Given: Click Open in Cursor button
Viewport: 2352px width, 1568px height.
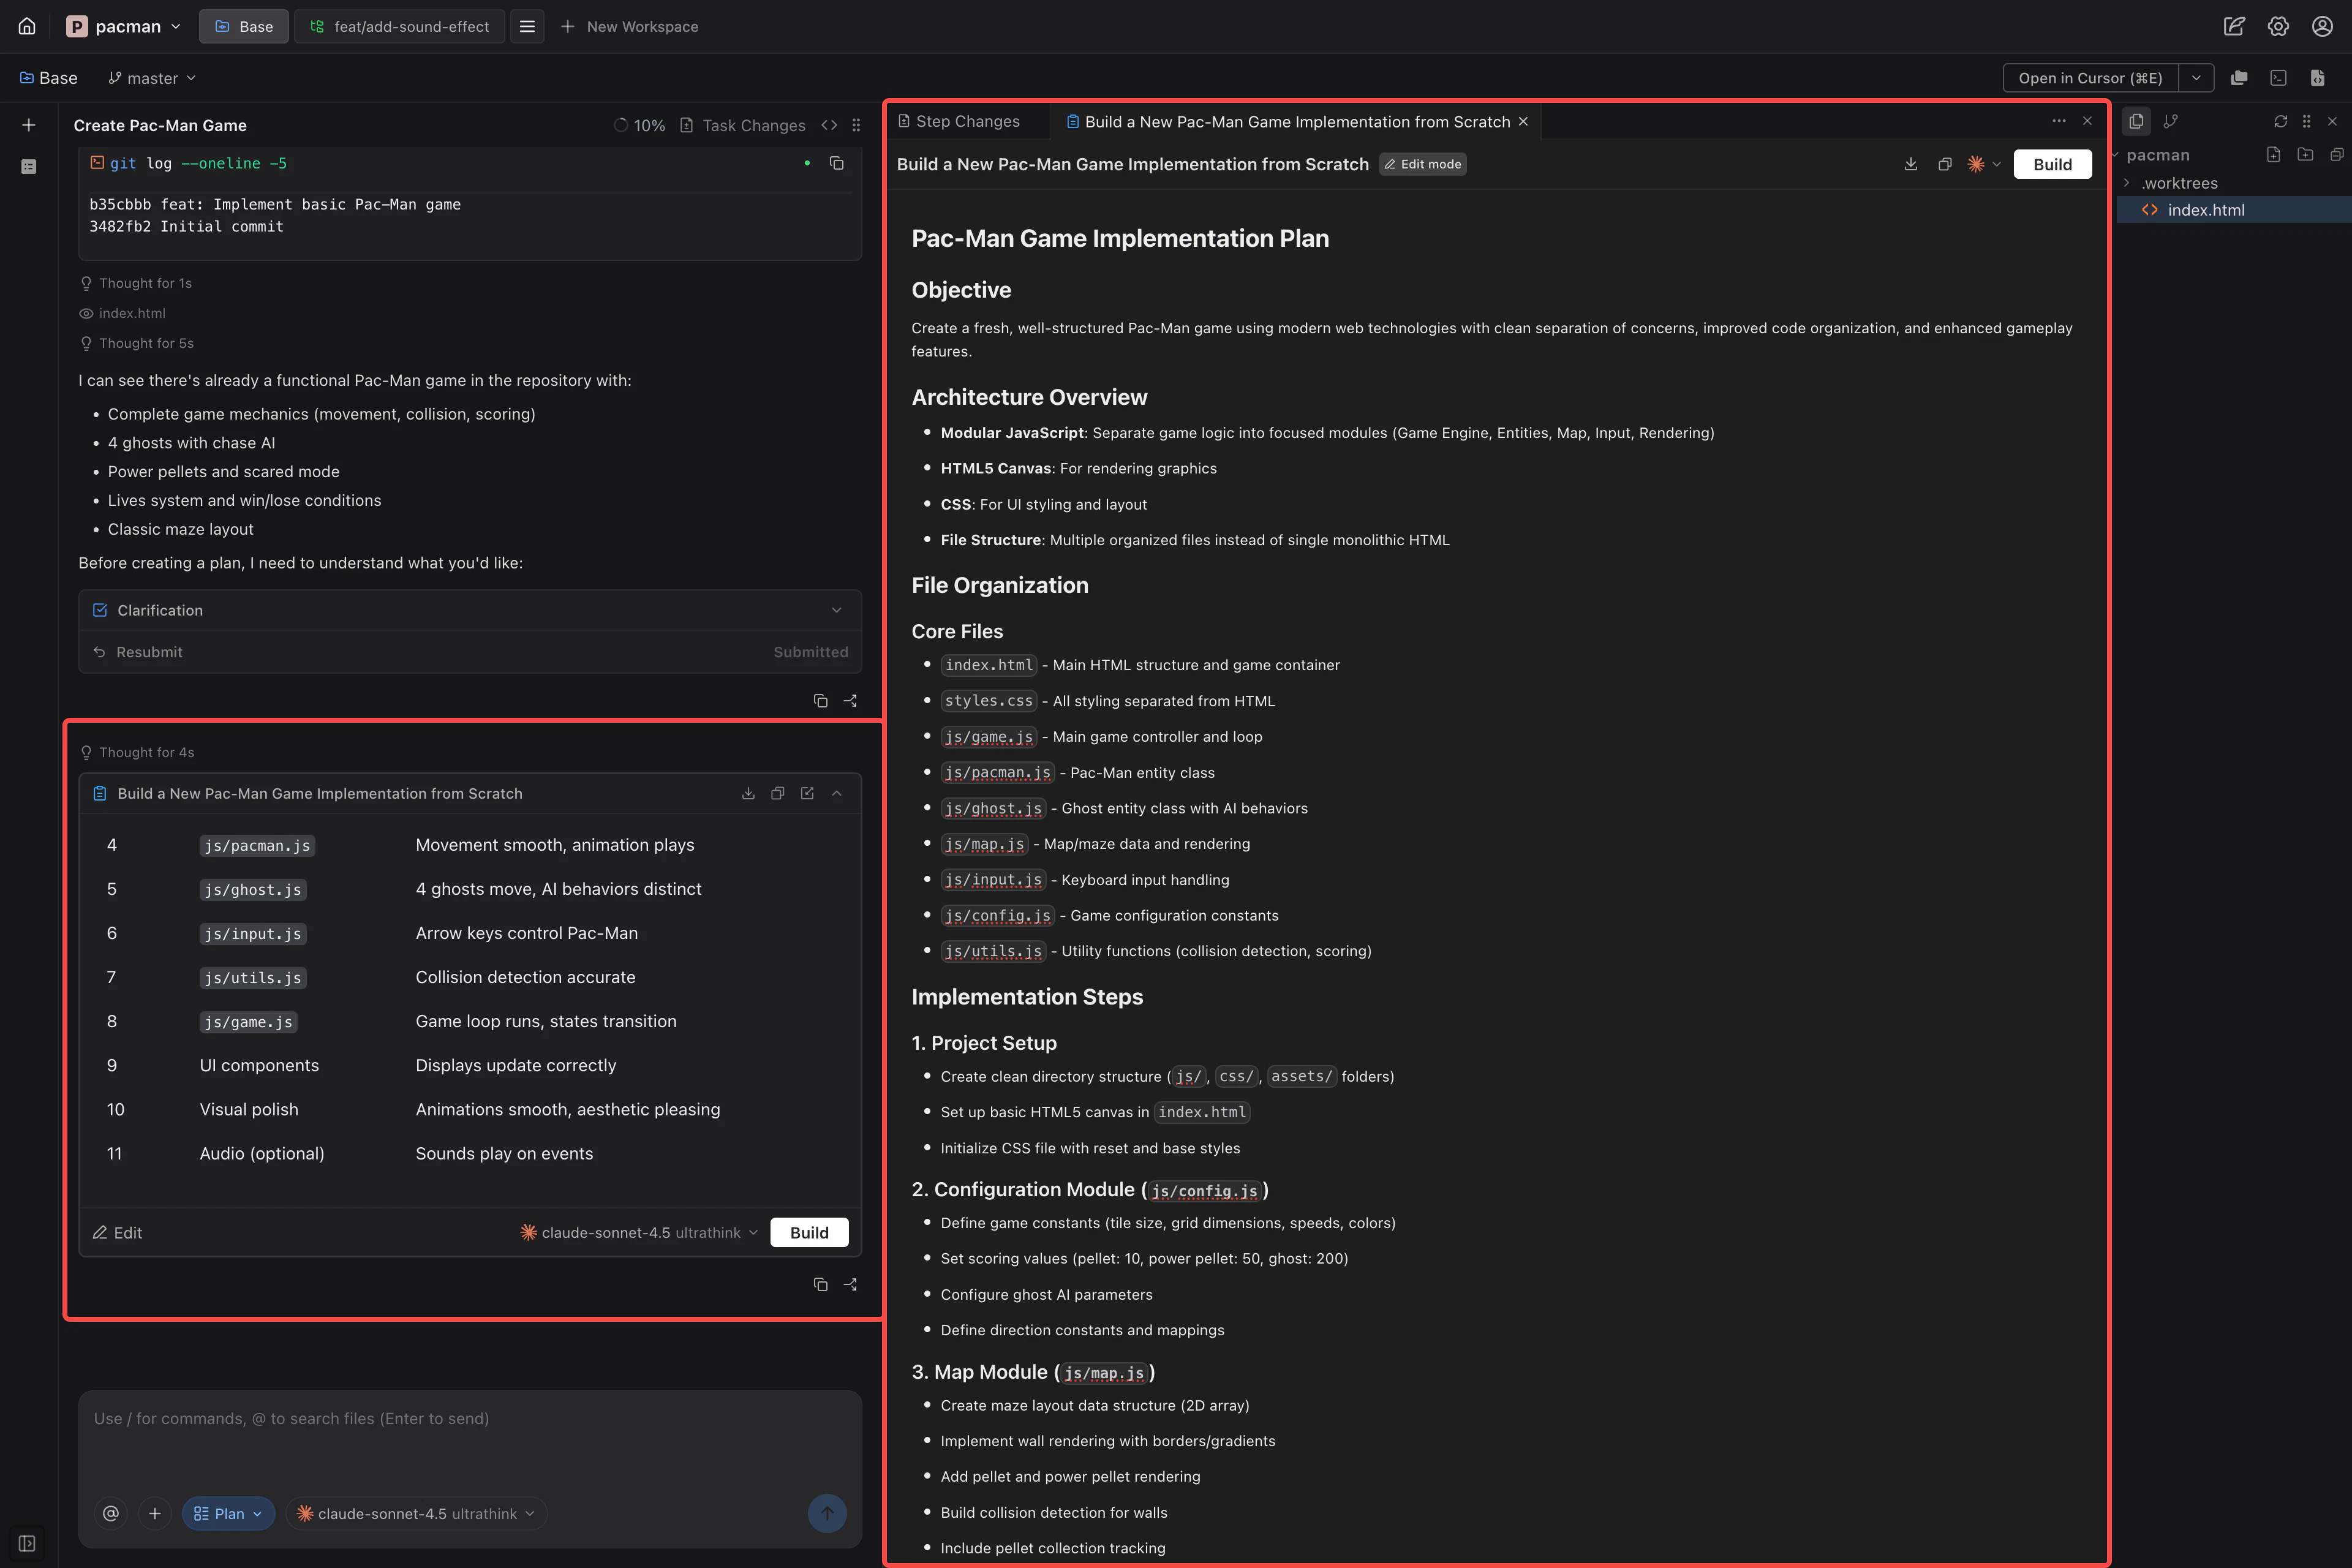Looking at the screenshot, I should tap(2090, 78).
